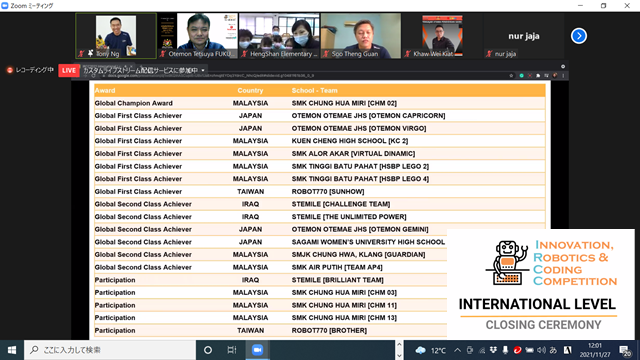
Task: Toggle the Japanese IME 'あ' input mode
Action: (553, 350)
